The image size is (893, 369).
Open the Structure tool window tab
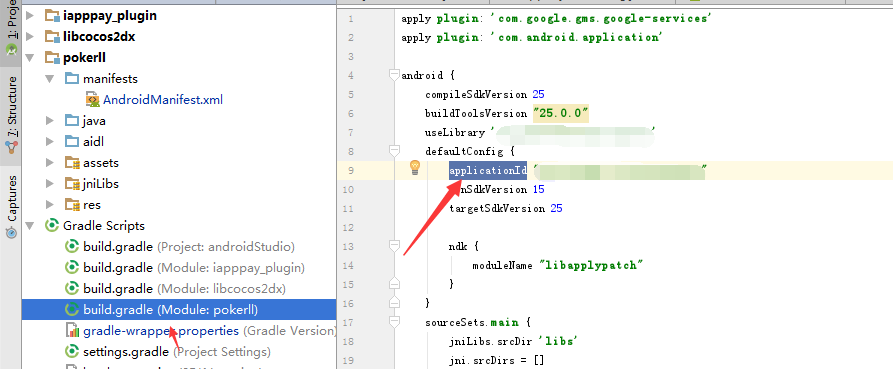[11, 116]
